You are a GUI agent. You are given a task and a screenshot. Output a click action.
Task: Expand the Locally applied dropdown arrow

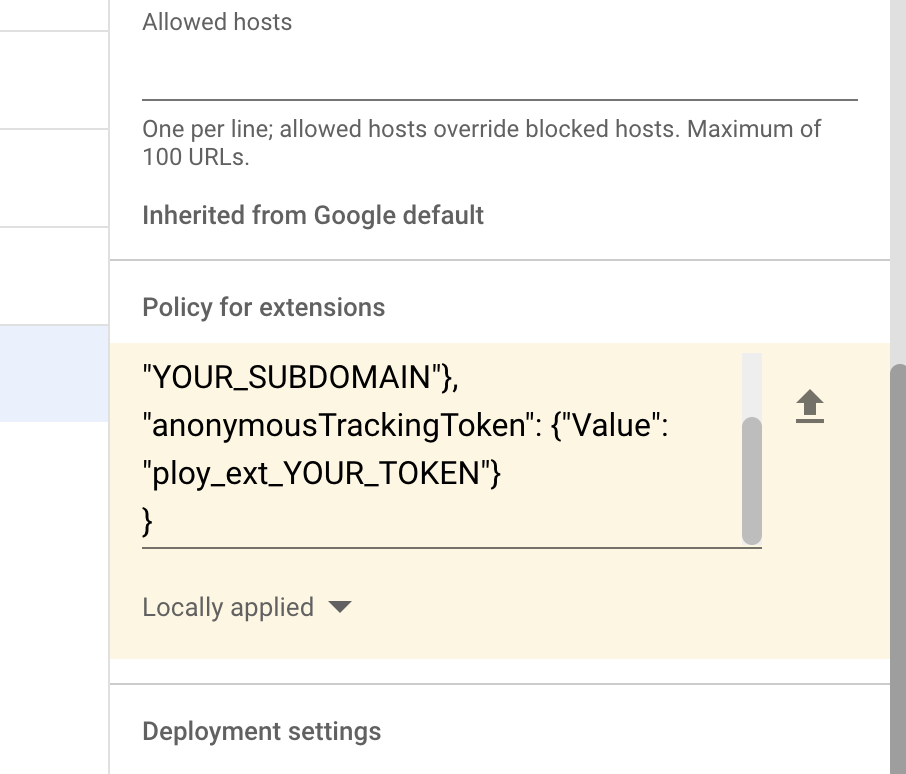tap(340, 607)
